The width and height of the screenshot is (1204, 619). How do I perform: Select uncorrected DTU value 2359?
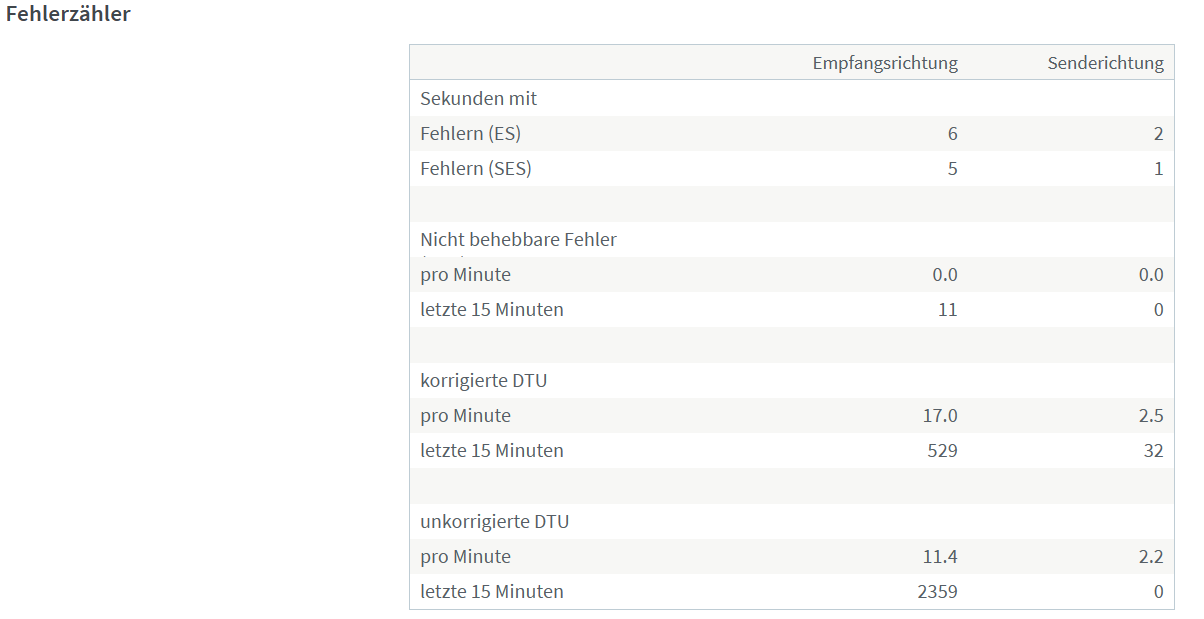[937, 592]
